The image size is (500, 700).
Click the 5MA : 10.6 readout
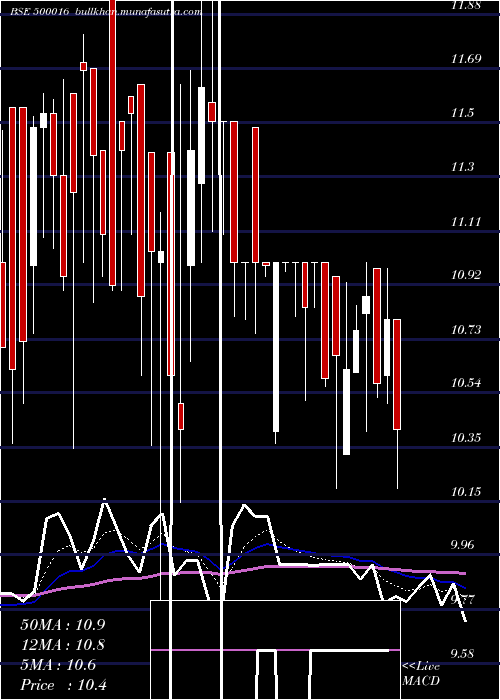coord(58,665)
